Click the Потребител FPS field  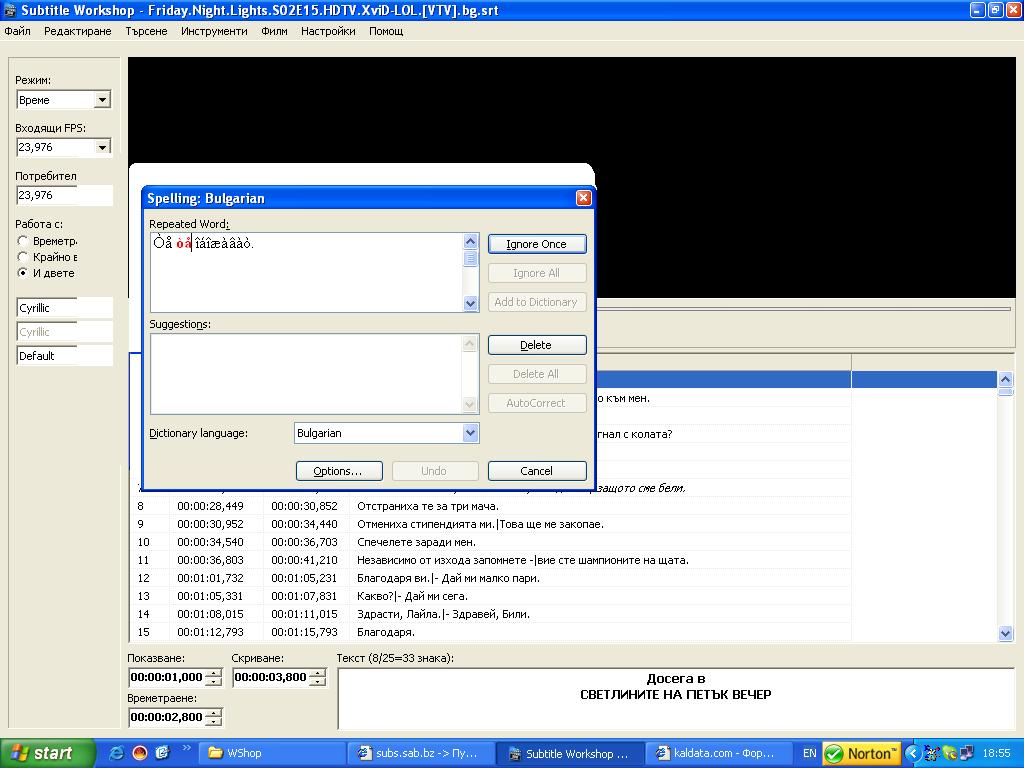64,195
